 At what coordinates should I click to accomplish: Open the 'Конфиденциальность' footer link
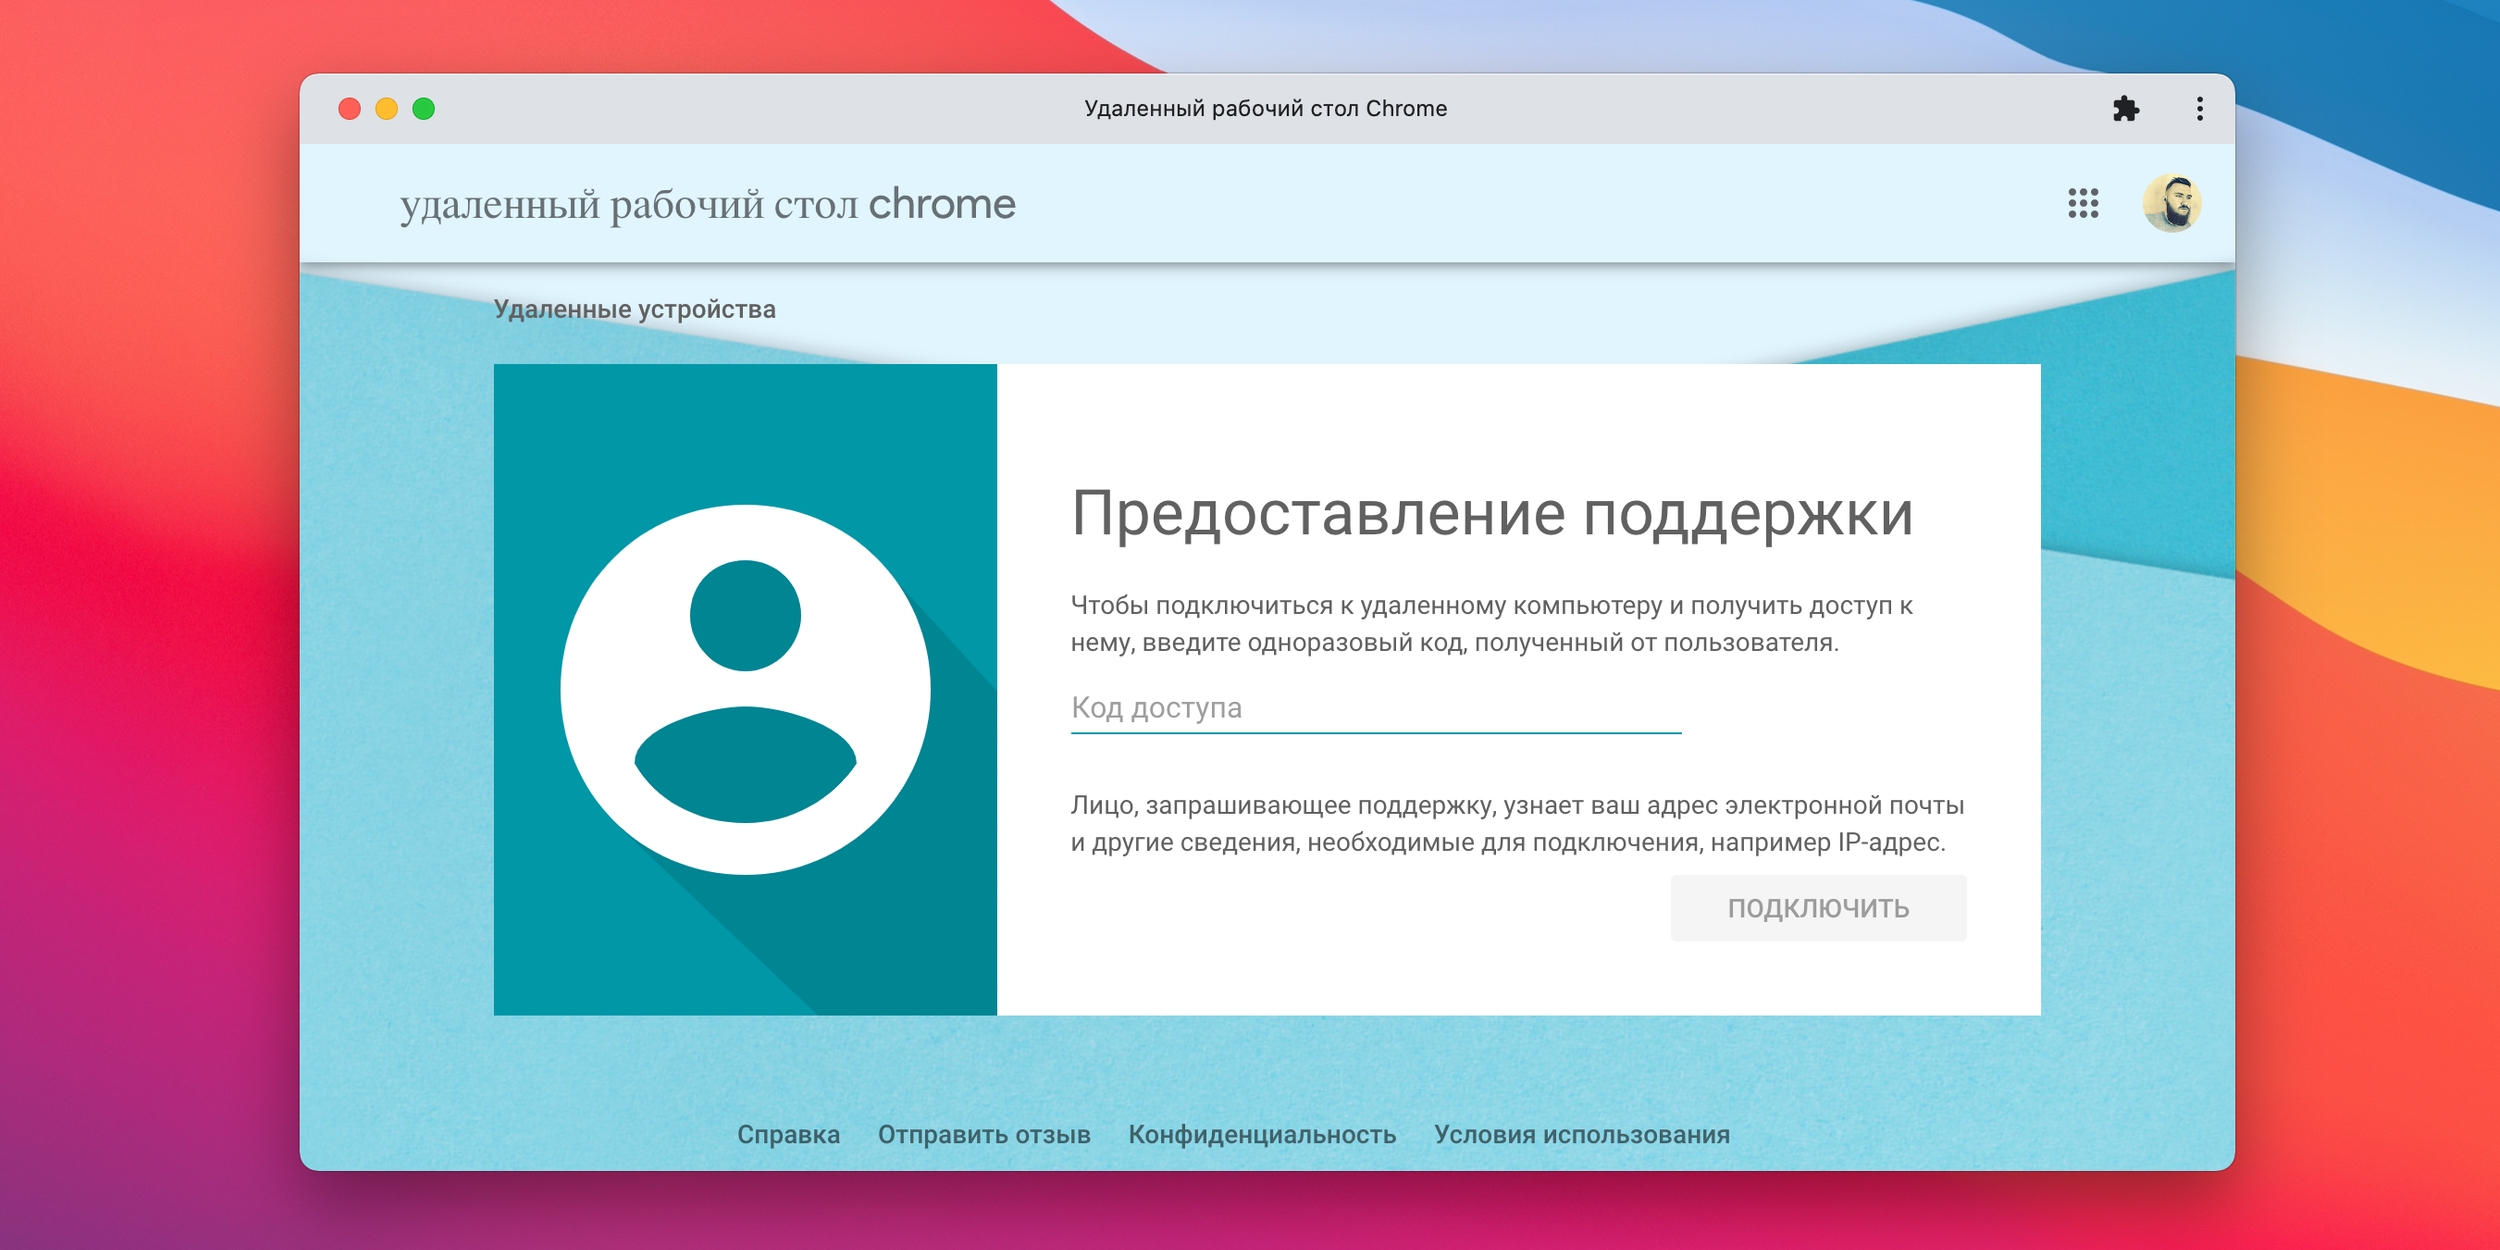point(1262,1134)
